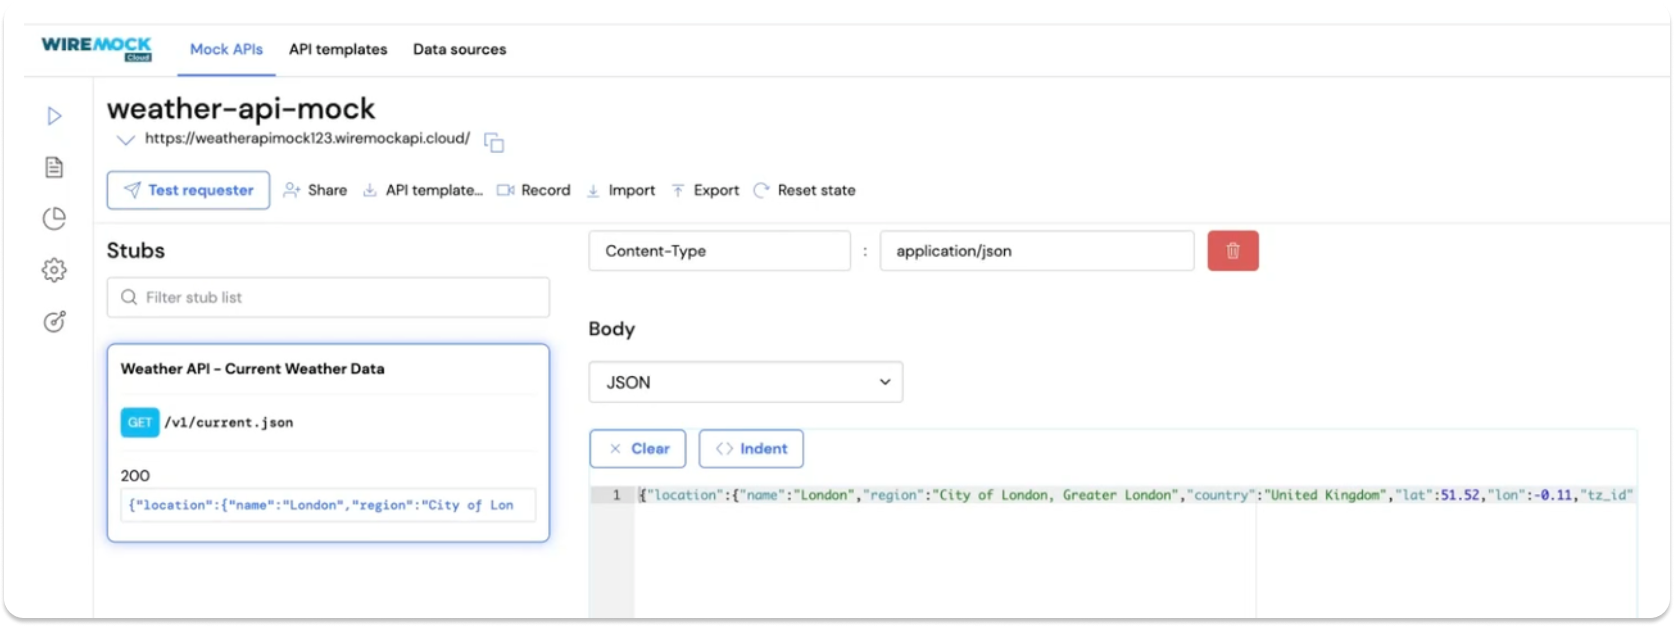This screenshot has height=626, width=1674.
Task: Click the weather-api-mock title
Action: pos(241,108)
